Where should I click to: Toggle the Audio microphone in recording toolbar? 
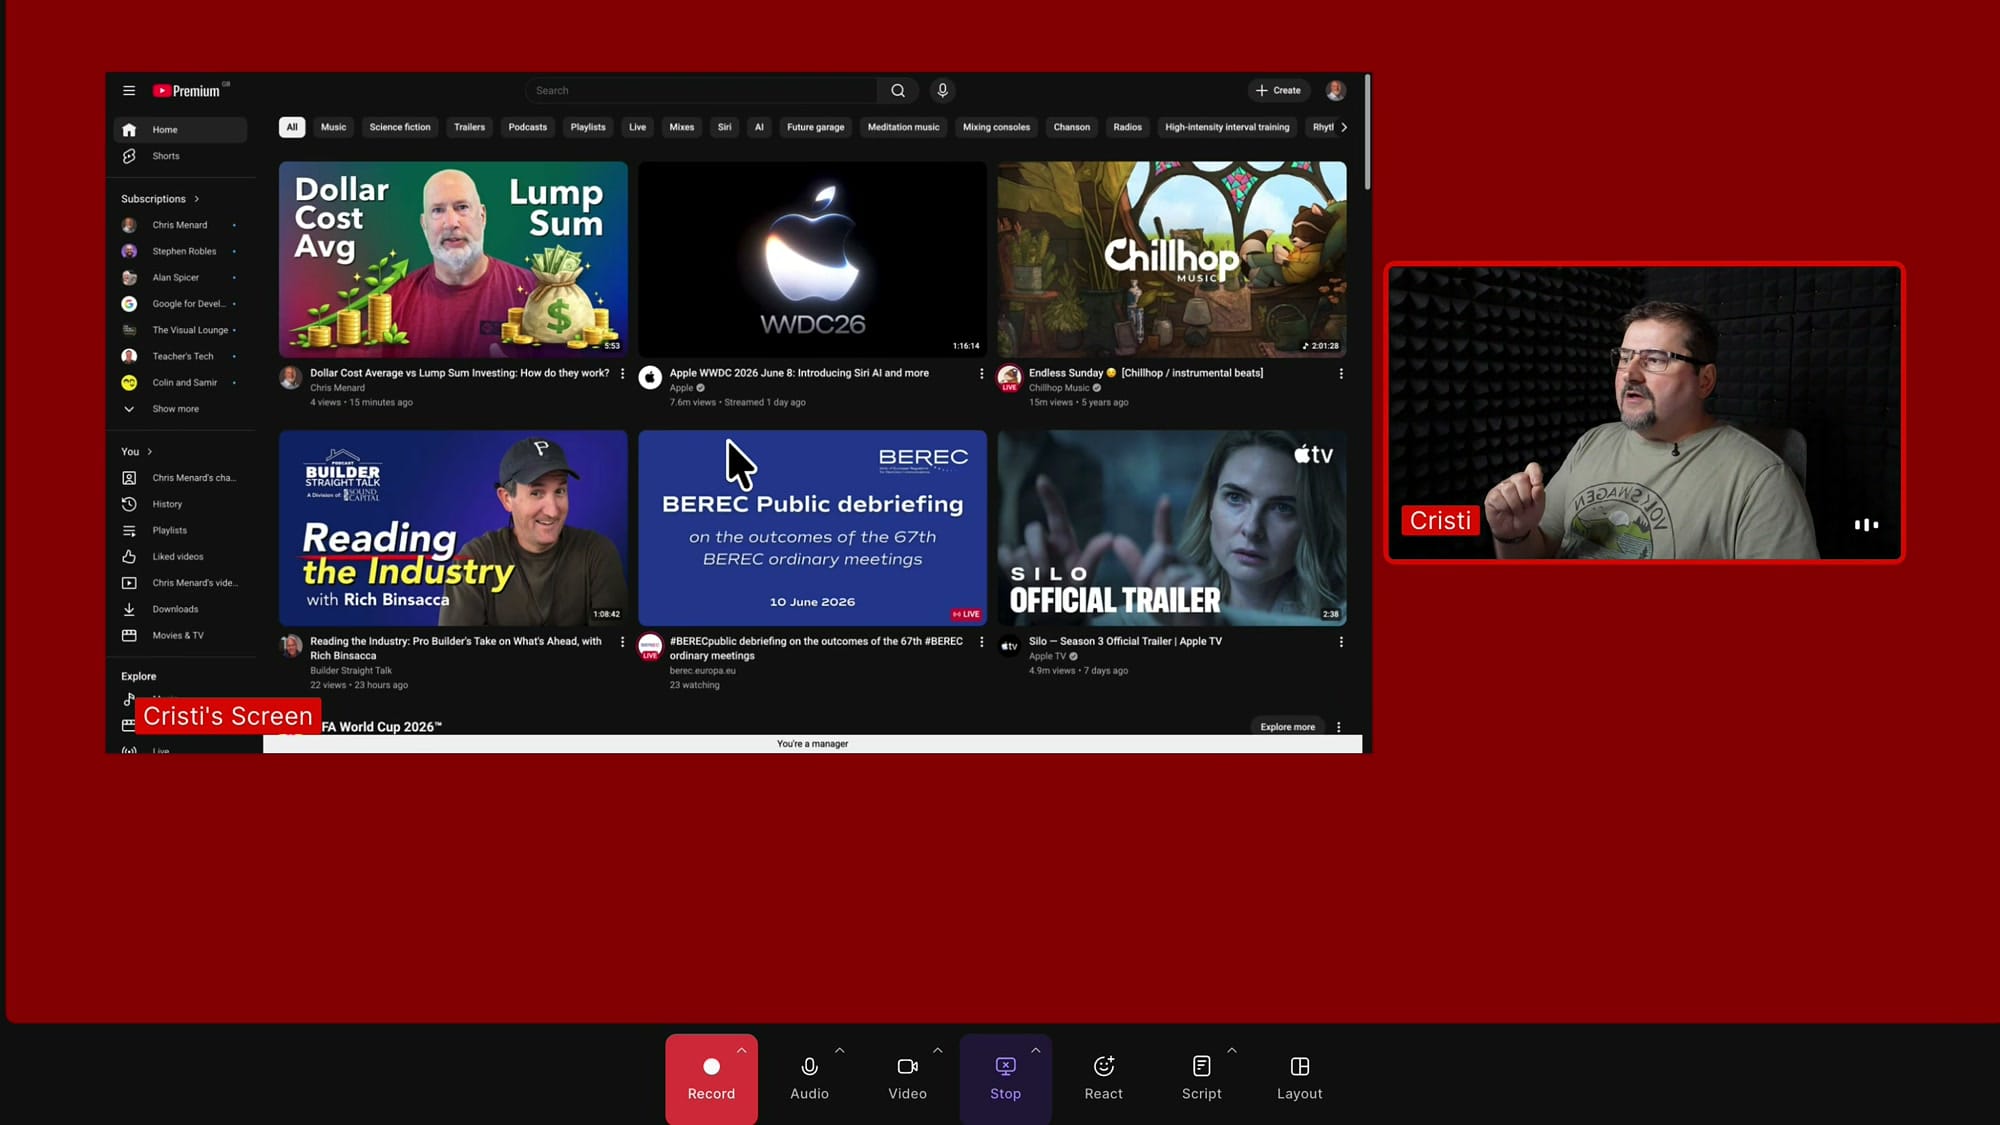coord(809,1079)
